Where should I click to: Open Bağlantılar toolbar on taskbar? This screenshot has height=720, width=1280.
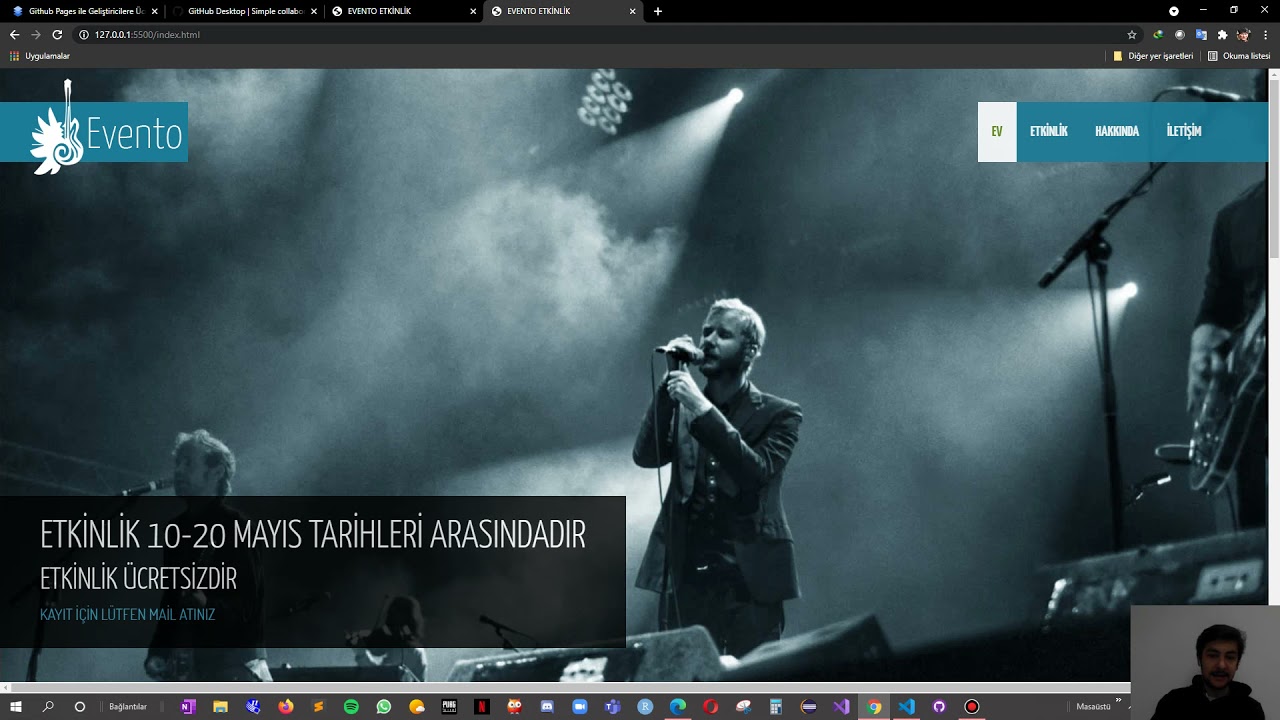128,706
